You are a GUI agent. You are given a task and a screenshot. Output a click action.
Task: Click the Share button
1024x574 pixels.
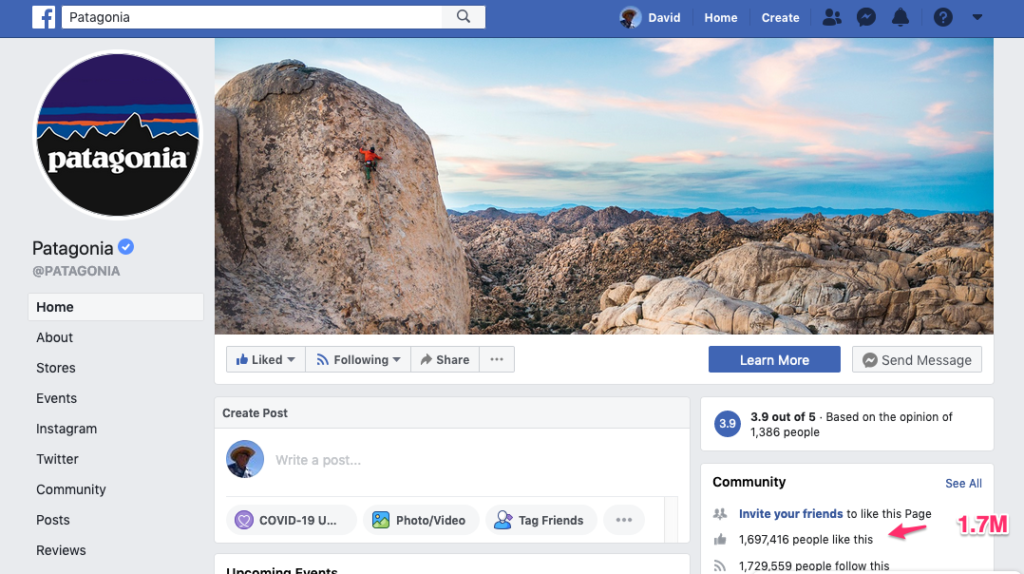[x=445, y=360]
